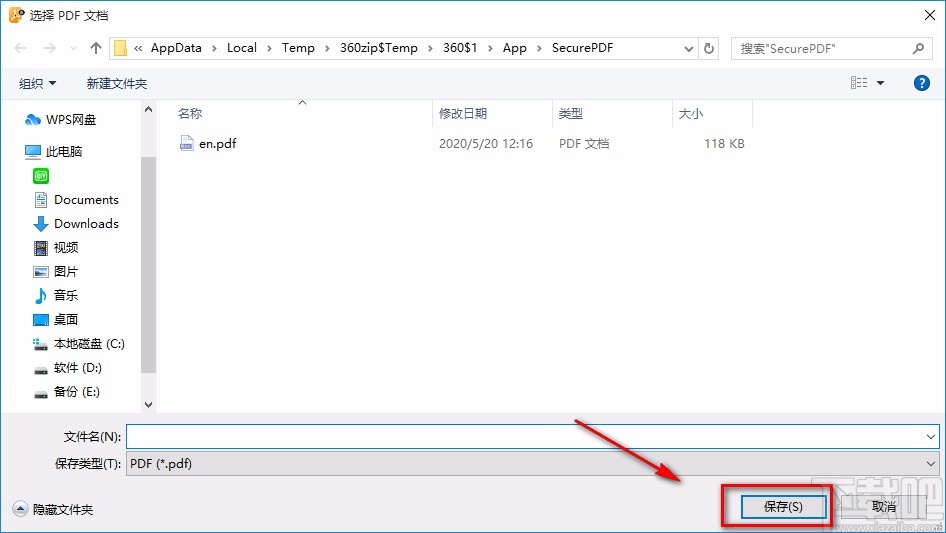Click the sidebar scrollbar down arrow

148,404
